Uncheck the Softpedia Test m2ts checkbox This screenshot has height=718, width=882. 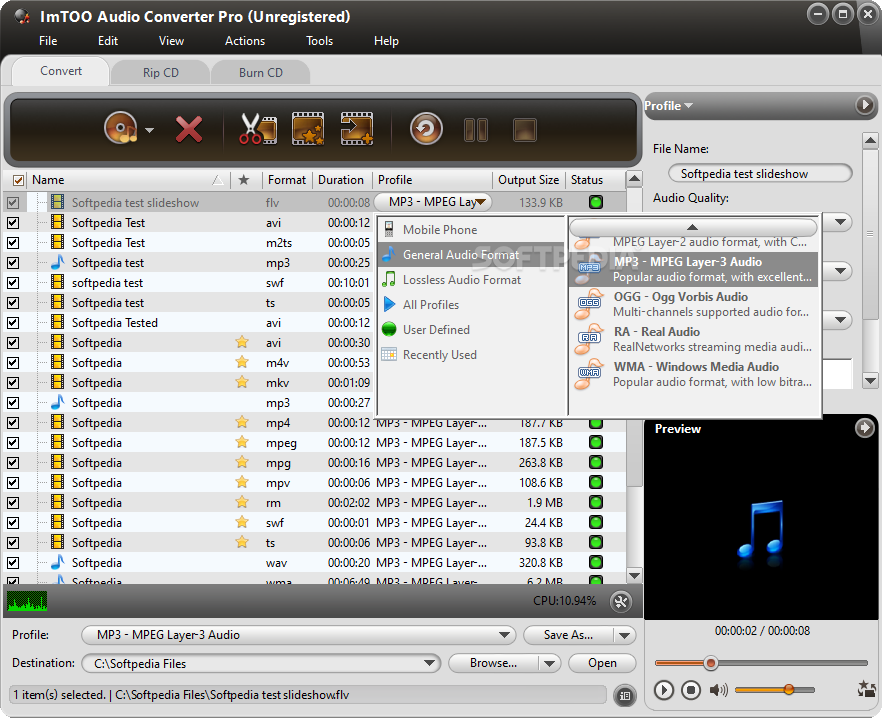point(13,243)
